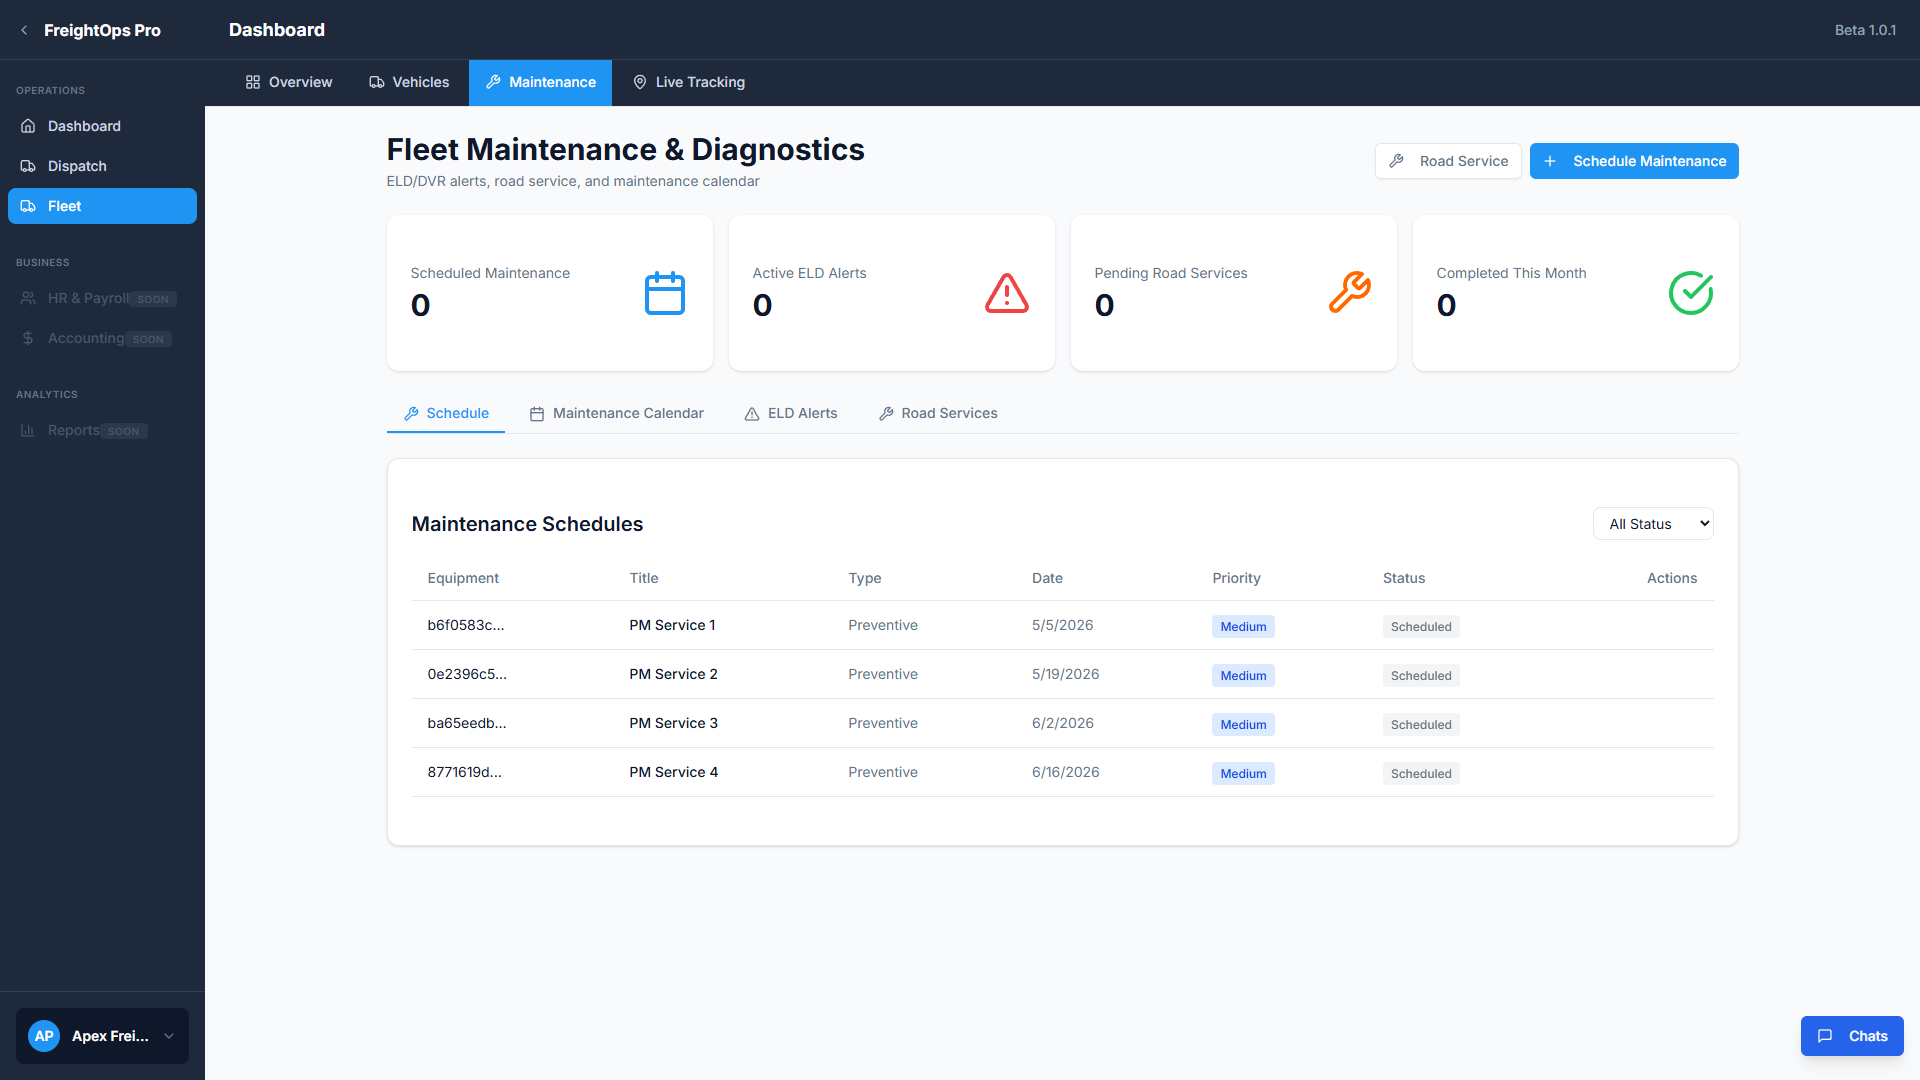Click the Dashboard home icon in sidebar
The image size is (1920, 1080).
coord(28,126)
